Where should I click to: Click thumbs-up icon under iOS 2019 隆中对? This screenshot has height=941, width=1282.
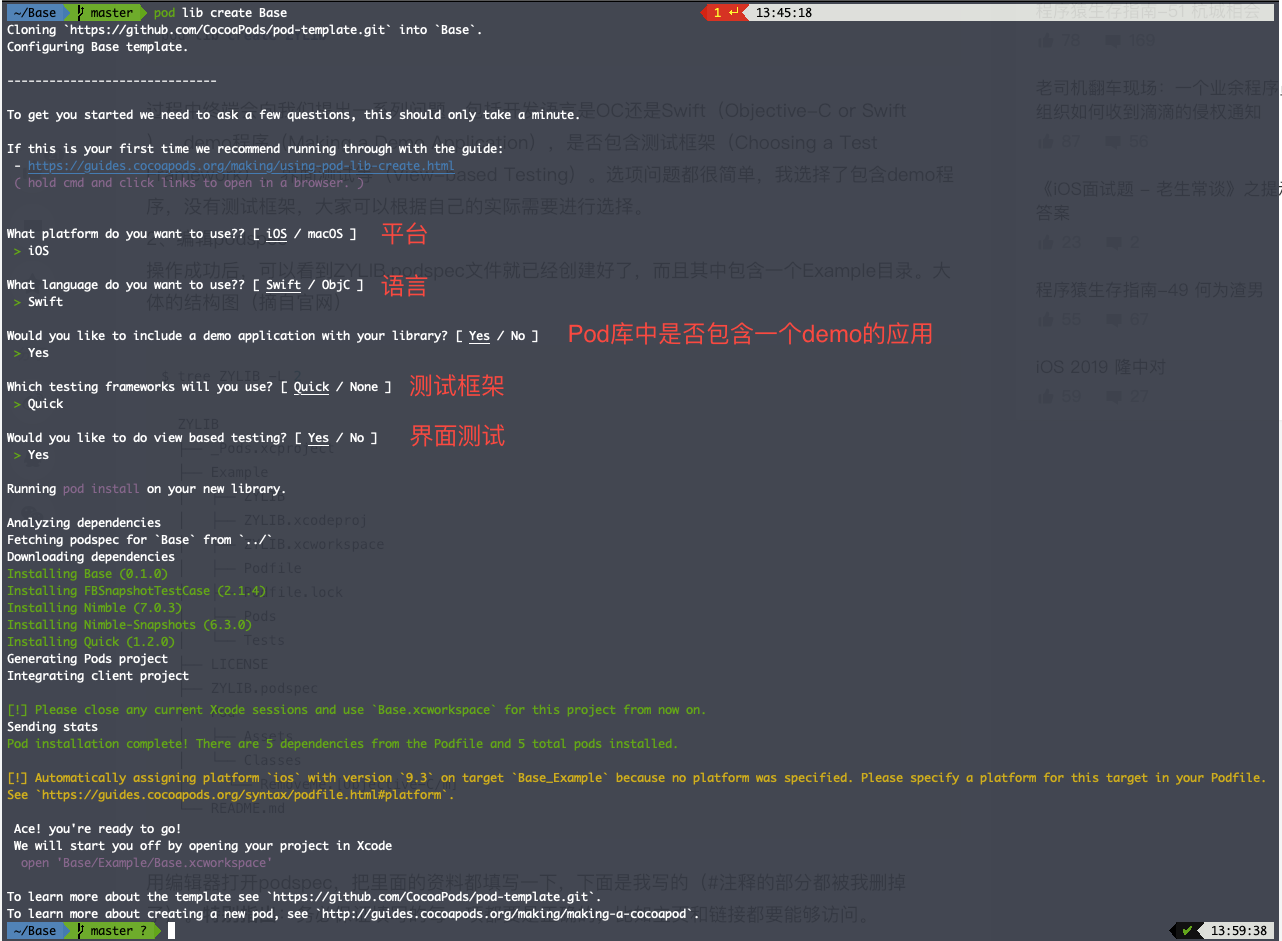click(x=1046, y=397)
